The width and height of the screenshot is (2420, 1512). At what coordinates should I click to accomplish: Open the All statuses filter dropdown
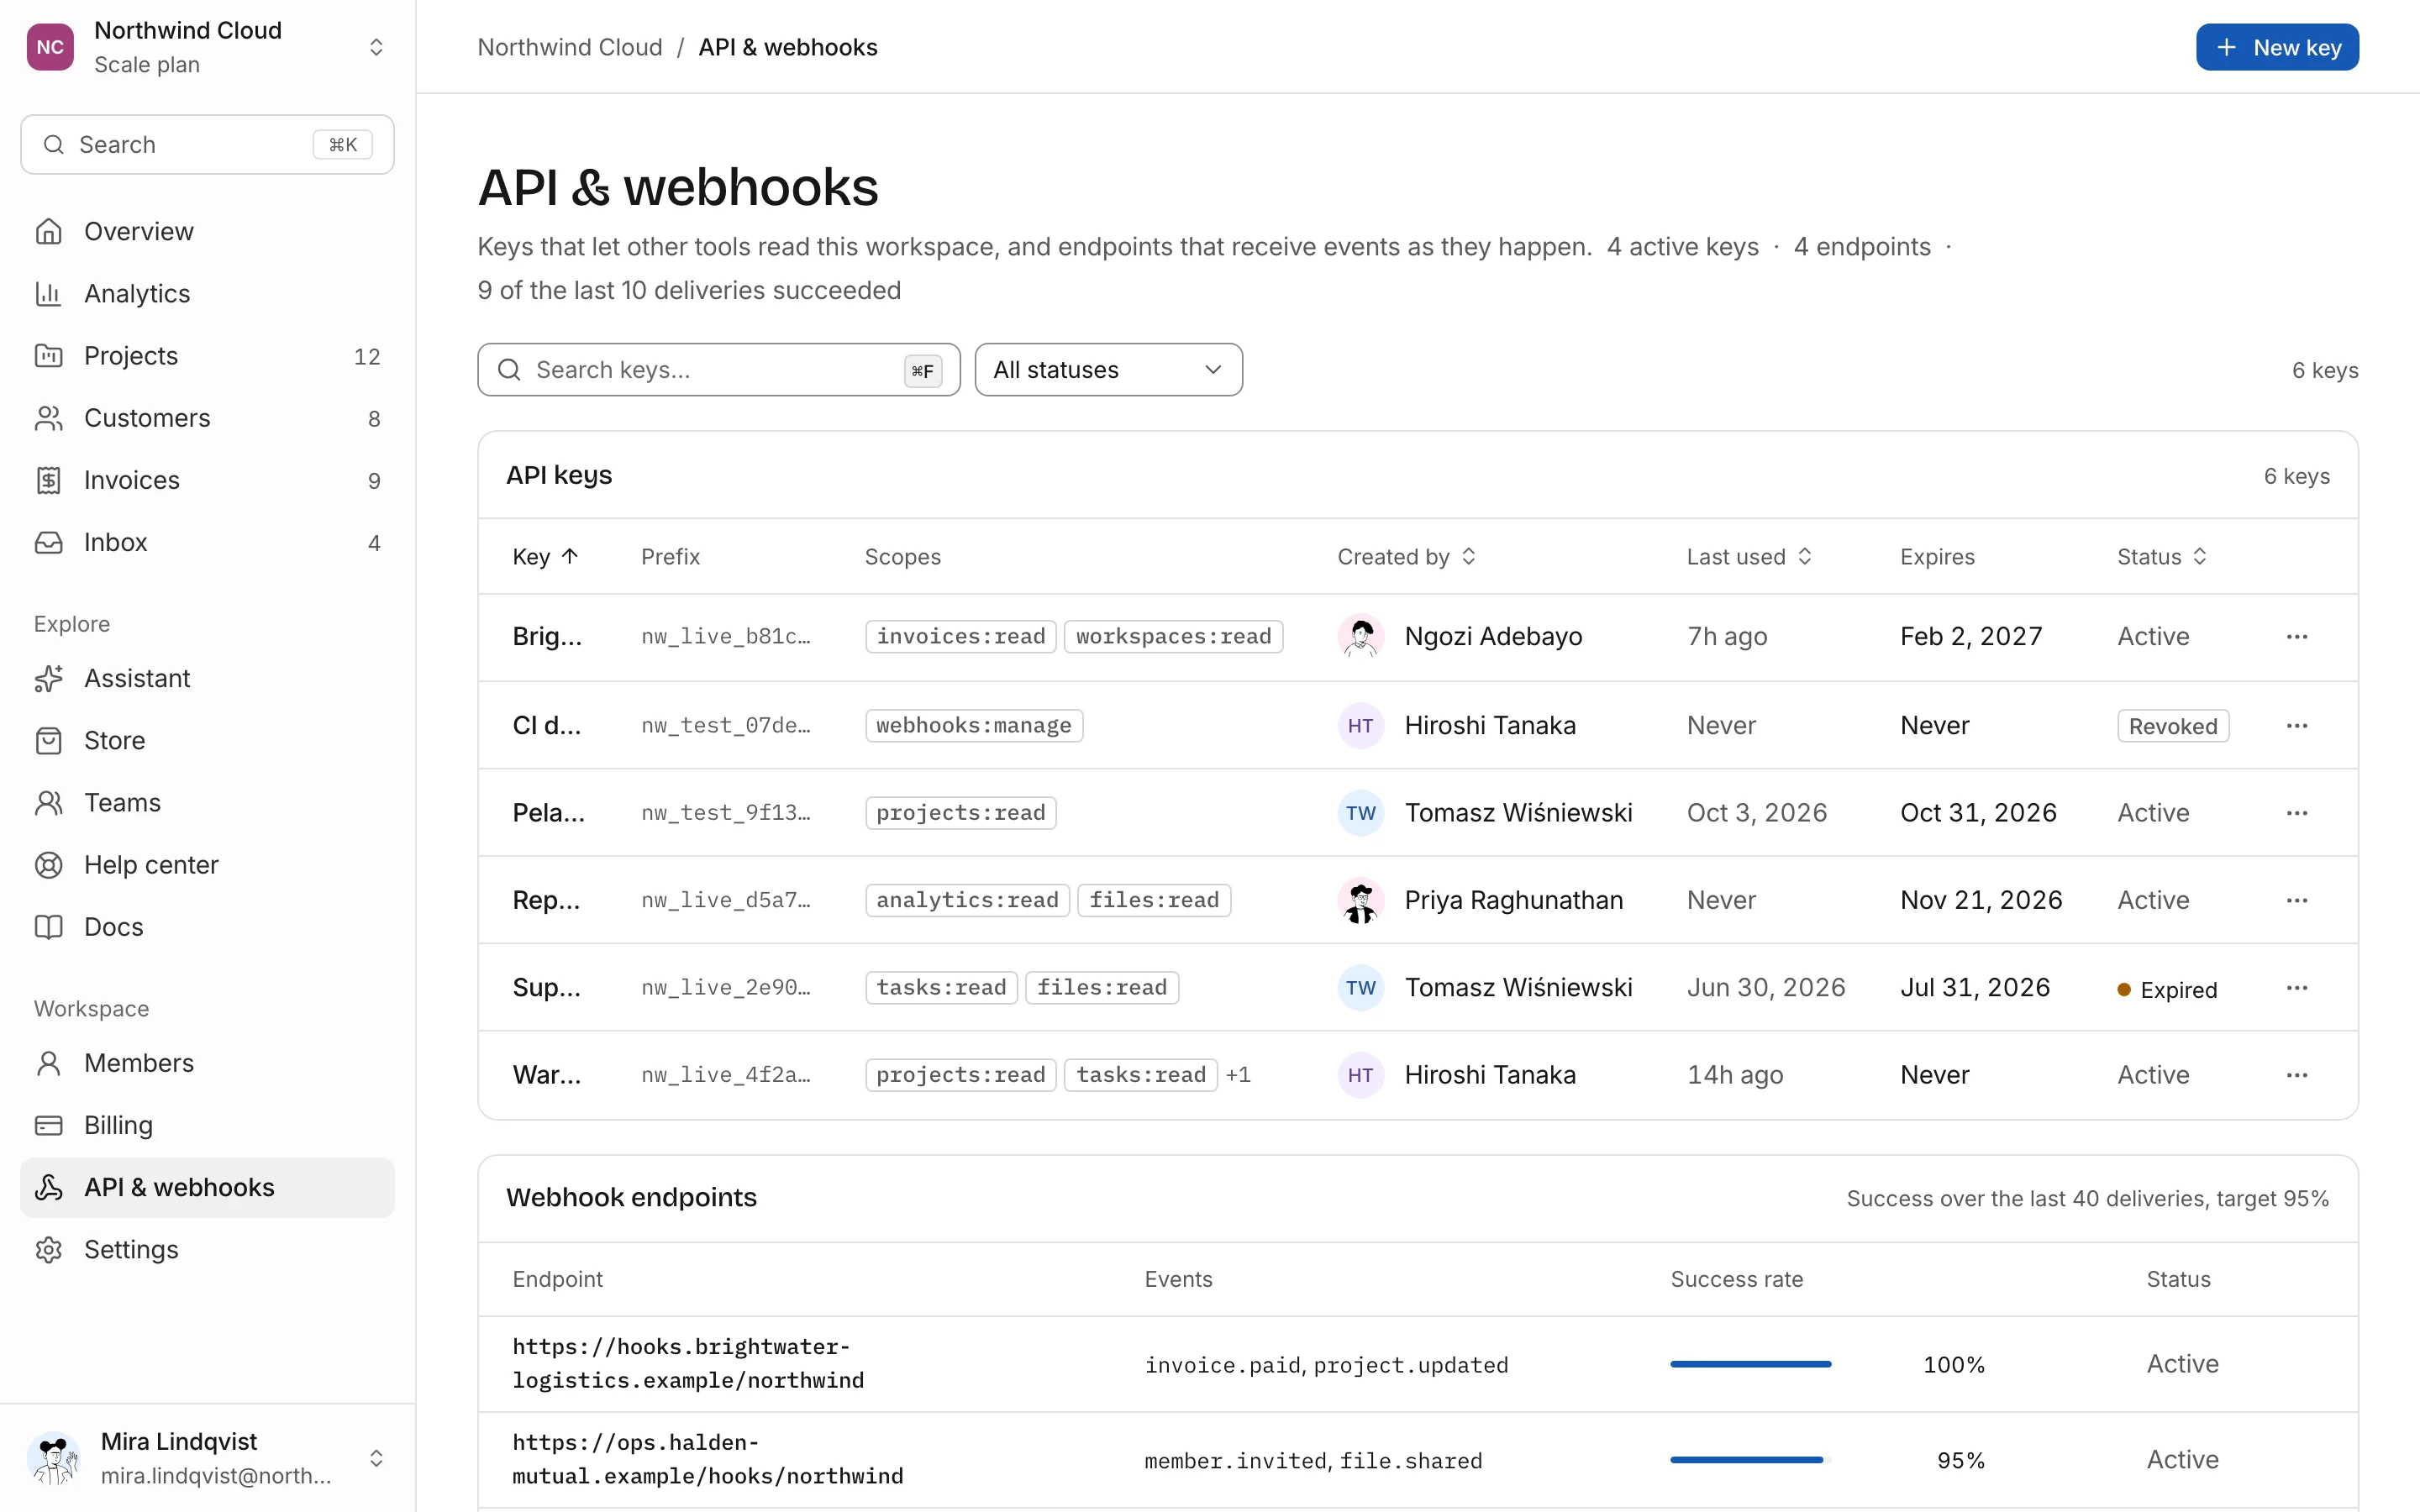point(1108,370)
